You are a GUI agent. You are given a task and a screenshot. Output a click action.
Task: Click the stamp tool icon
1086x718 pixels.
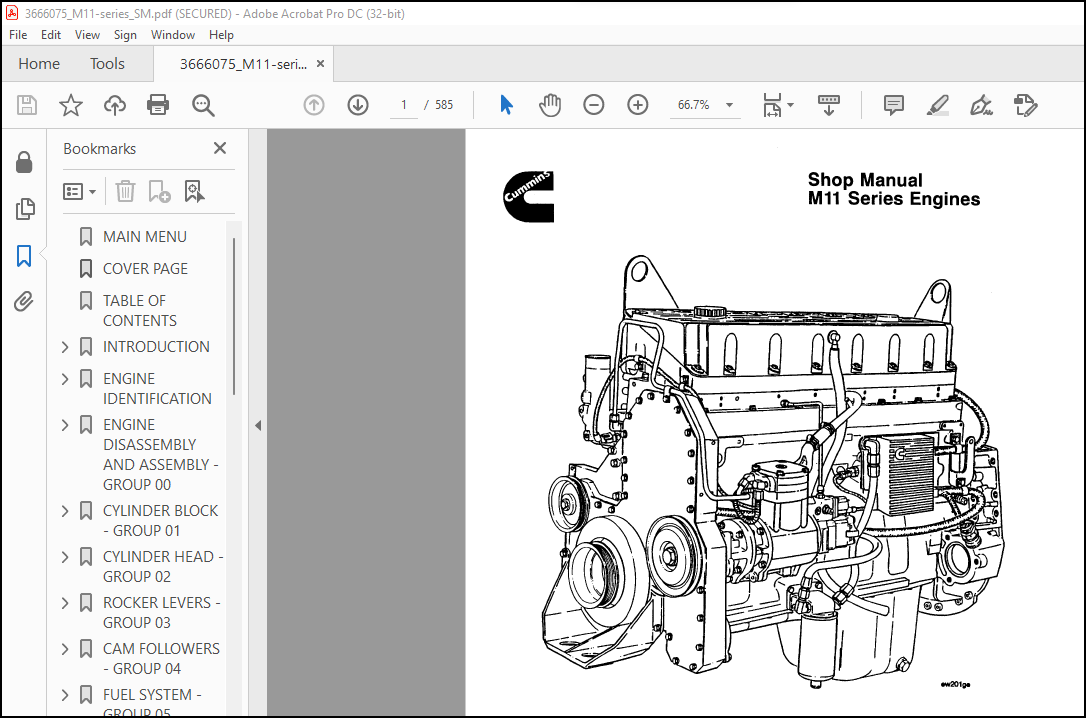(x=1025, y=105)
